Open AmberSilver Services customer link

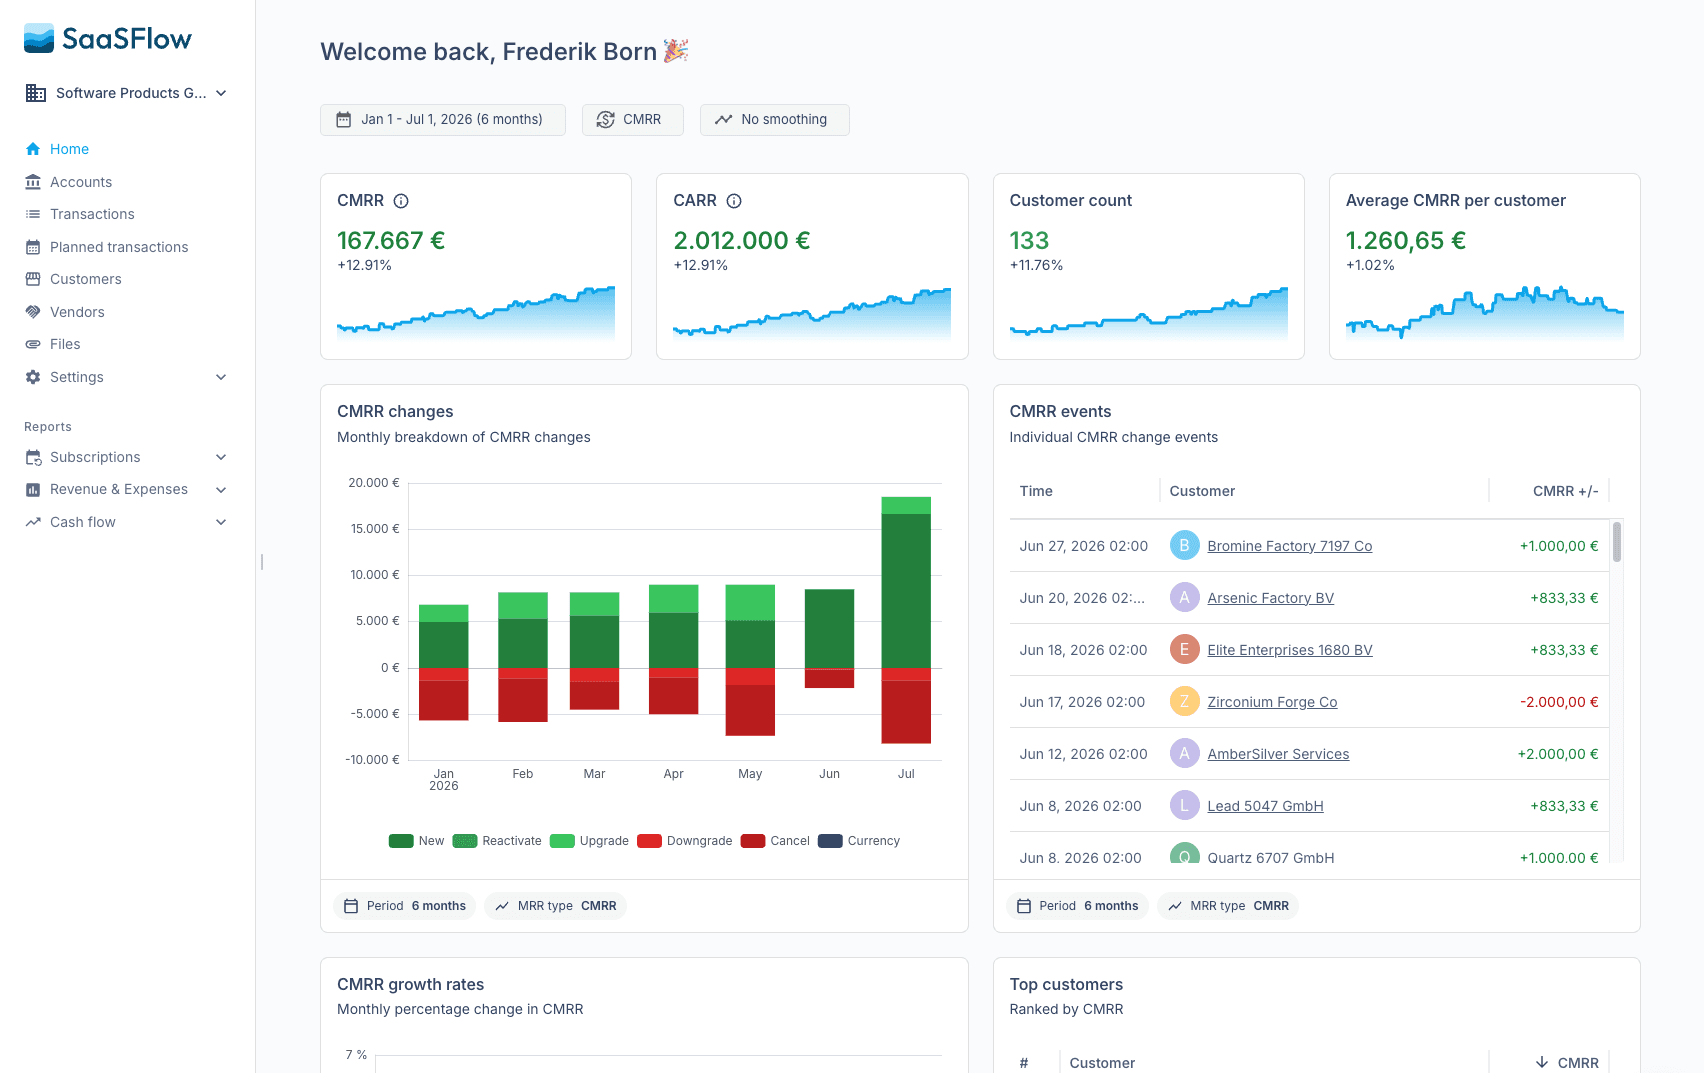pyautogui.click(x=1278, y=754)
